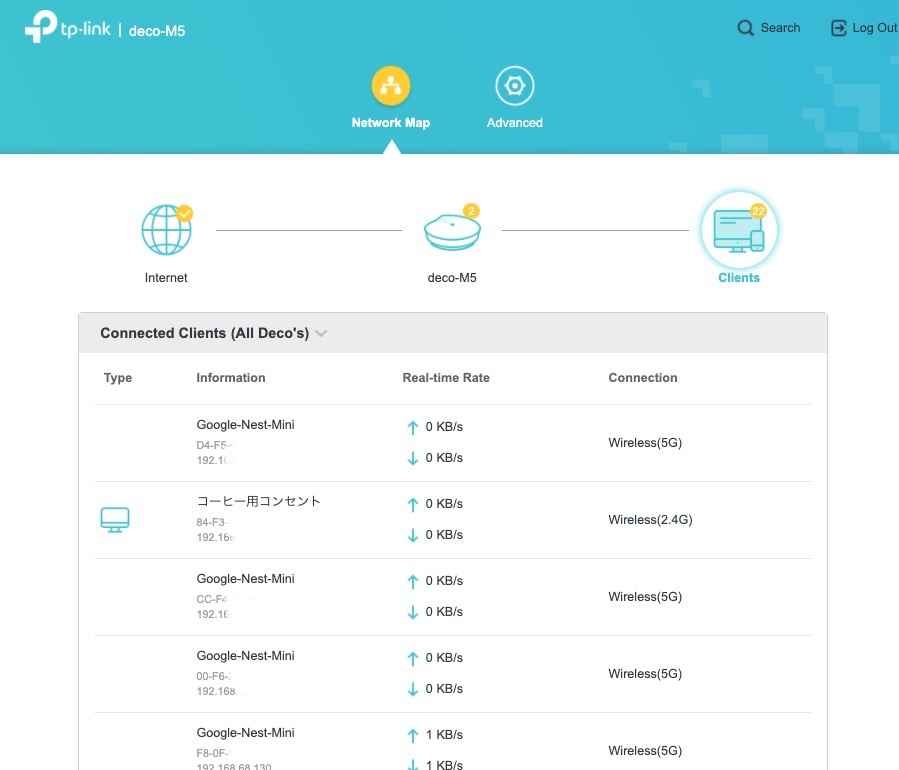899x770 pixels.
Task: Click the tp-link logo icon
Action: coord(41,27)
